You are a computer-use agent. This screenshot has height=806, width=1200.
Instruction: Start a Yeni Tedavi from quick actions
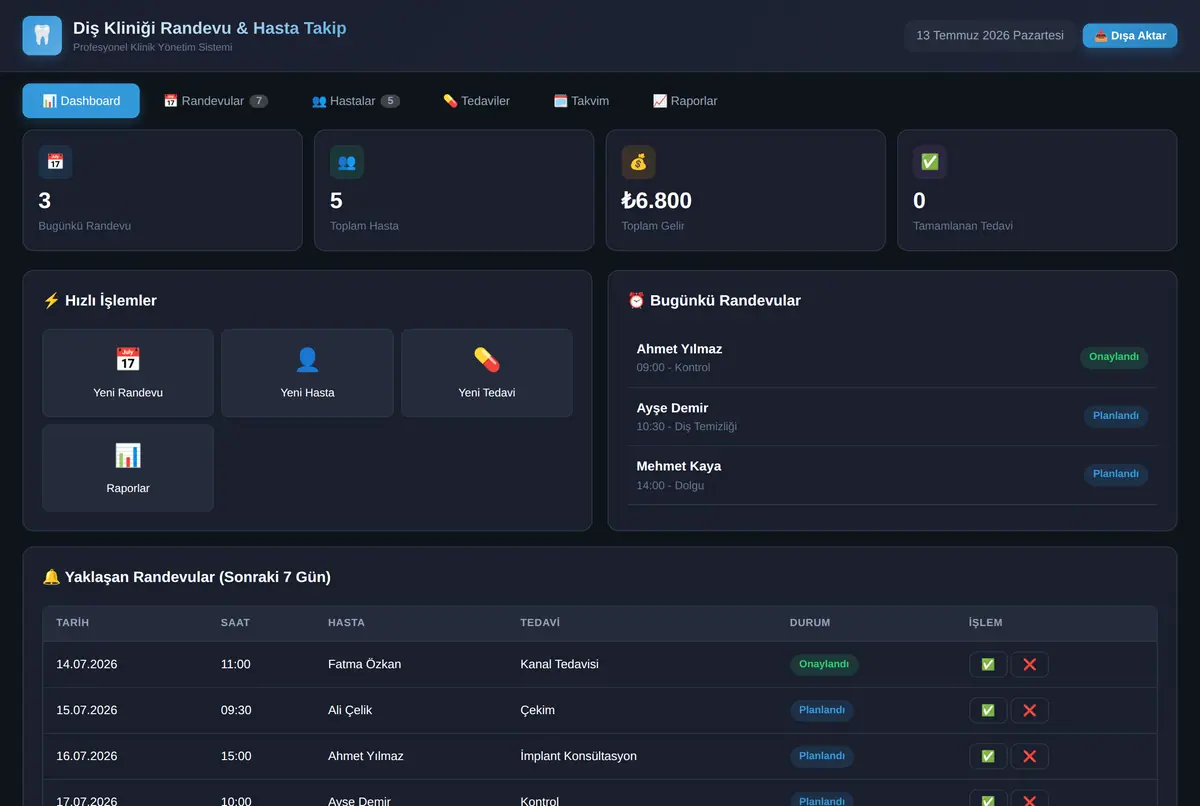point(487,373)
